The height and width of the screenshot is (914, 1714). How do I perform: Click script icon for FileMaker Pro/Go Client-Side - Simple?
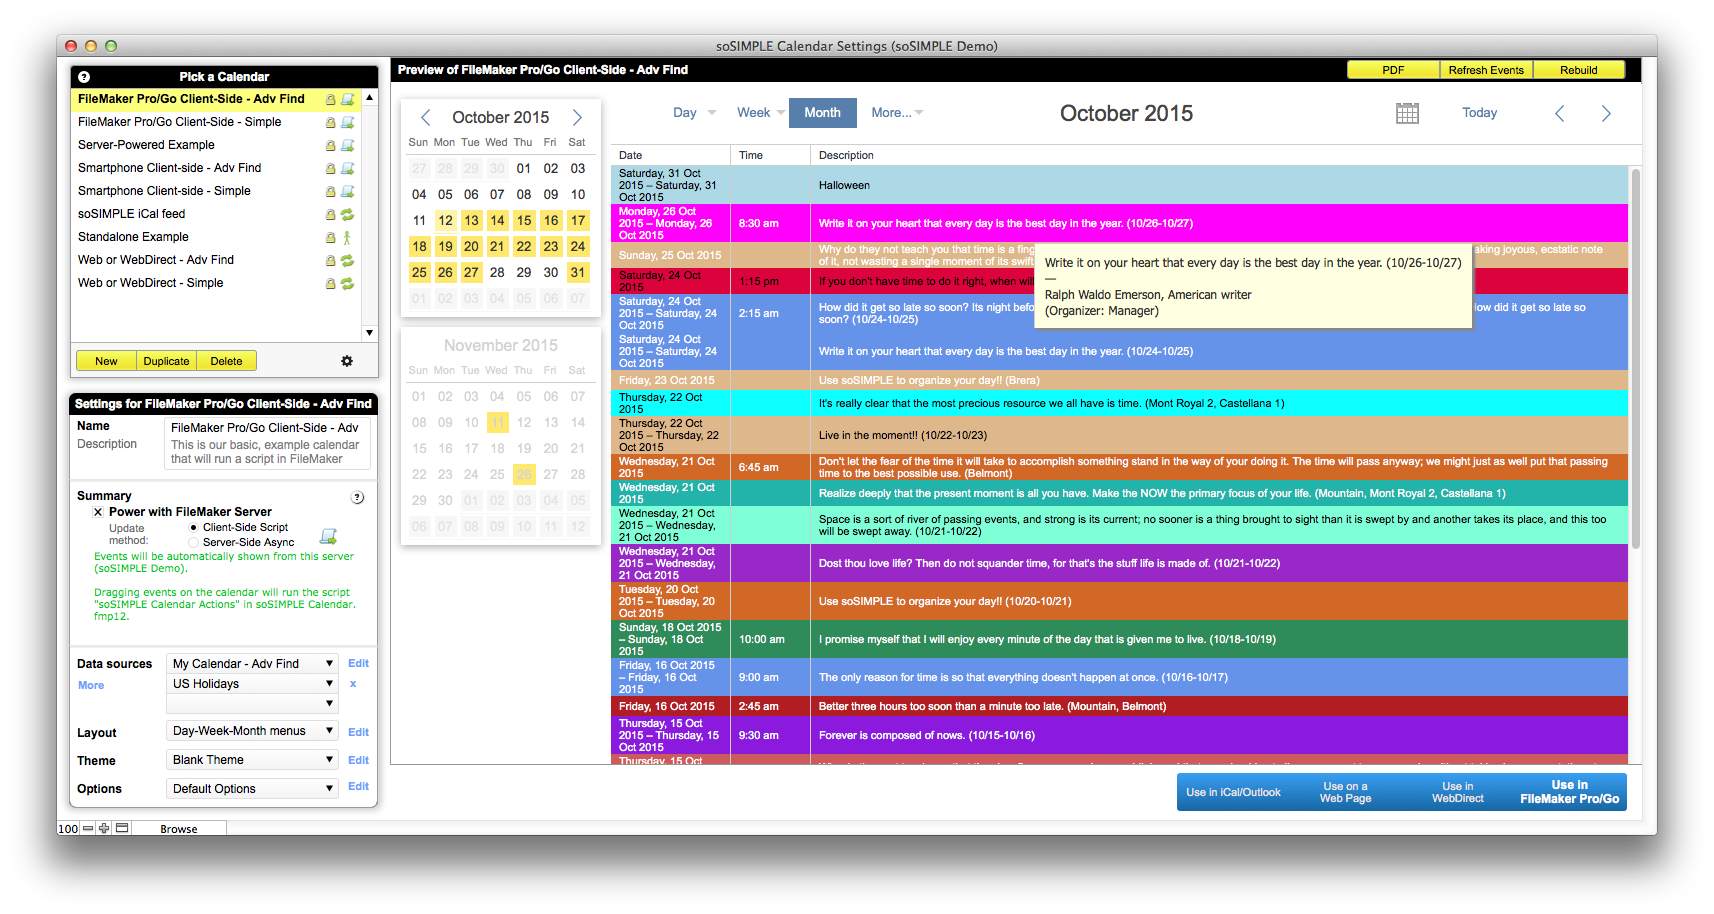pyautogui.click(x=348, y=122)
